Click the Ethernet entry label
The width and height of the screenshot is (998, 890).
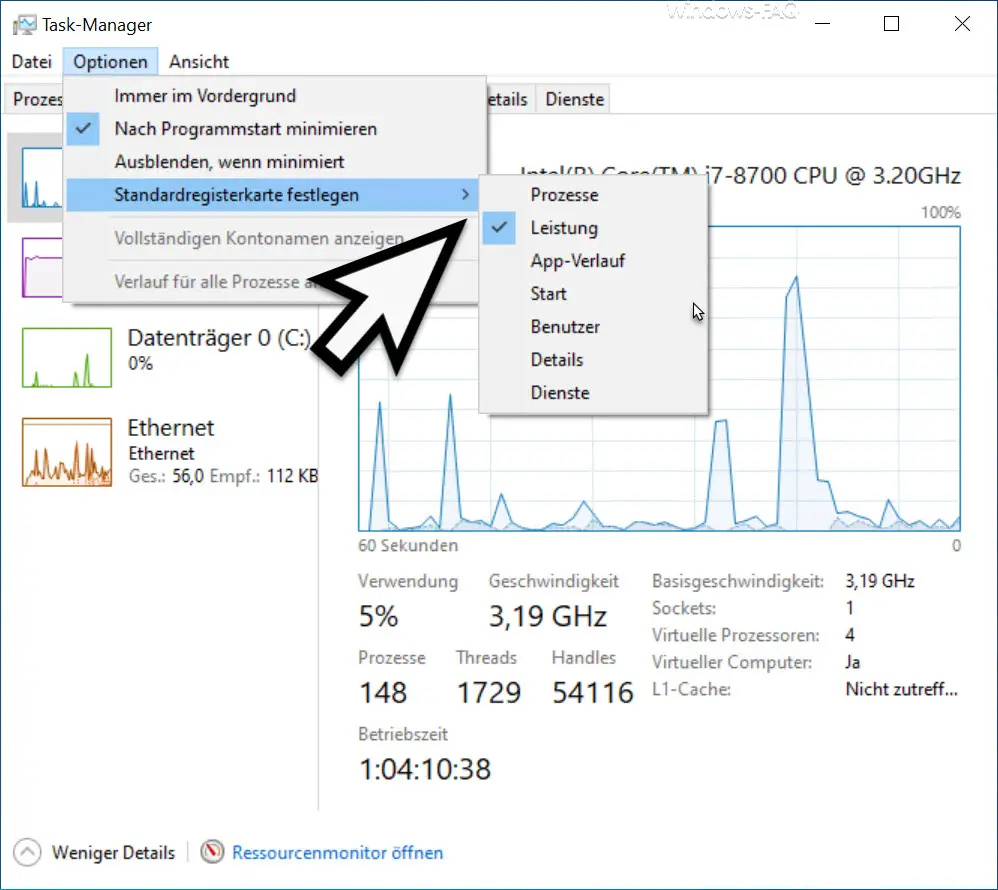171,428
